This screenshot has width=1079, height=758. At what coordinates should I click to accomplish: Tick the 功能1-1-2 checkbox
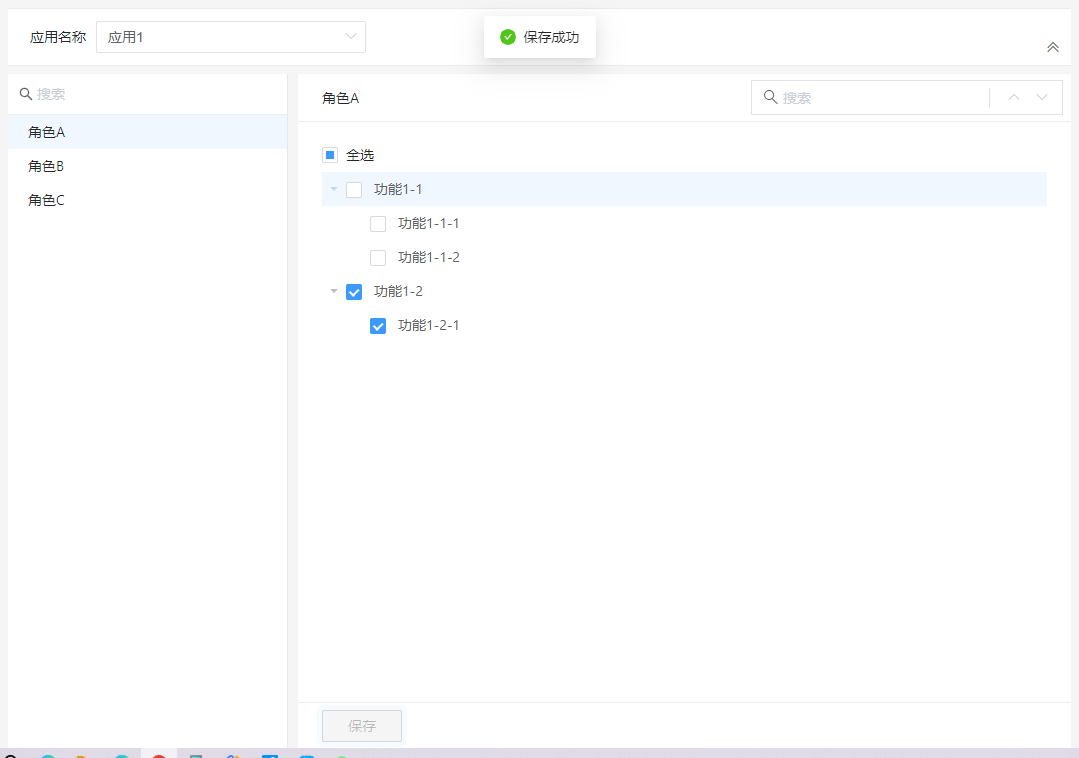click(x=378, y=258)
